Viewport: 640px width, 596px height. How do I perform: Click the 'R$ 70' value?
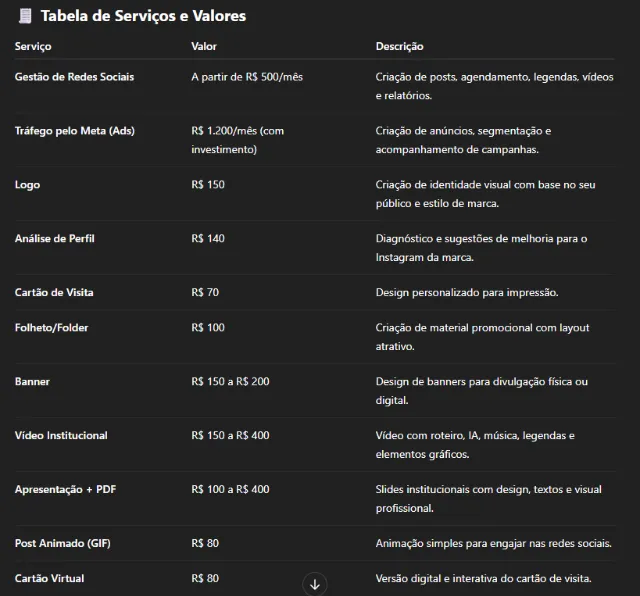coord(205,292)
